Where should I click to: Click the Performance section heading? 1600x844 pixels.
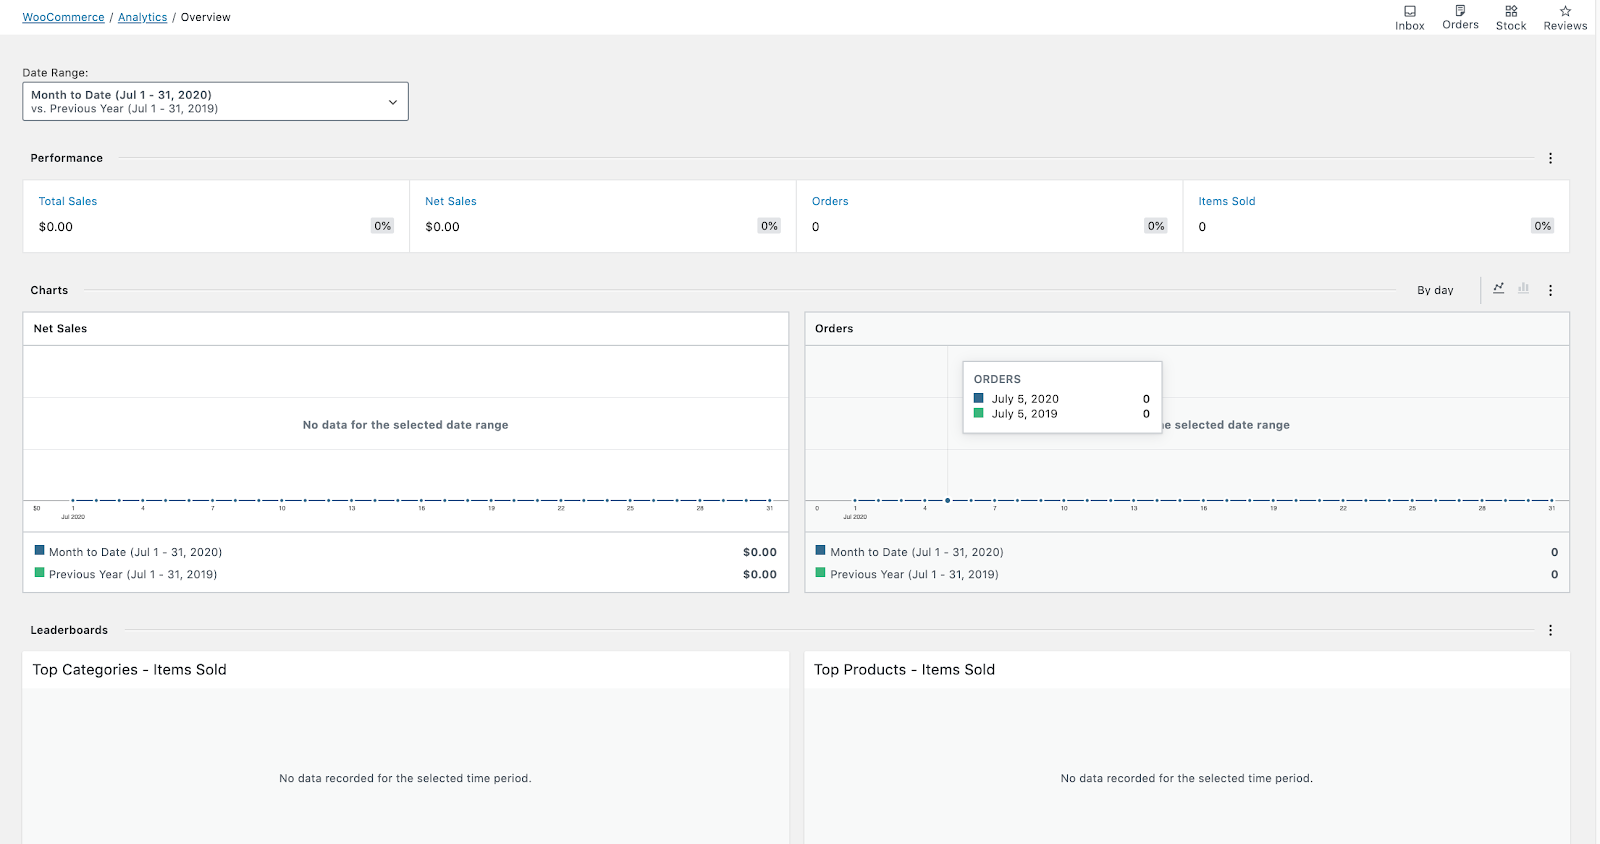(x=67, y=158)
